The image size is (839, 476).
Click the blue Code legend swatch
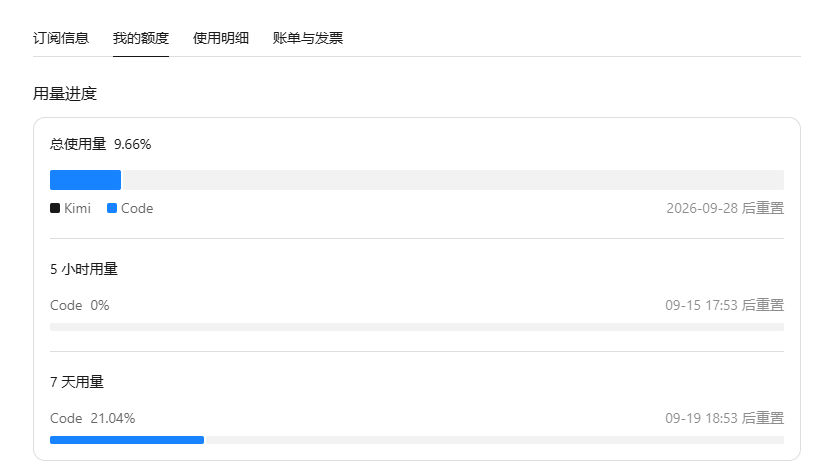pos(112,208)
